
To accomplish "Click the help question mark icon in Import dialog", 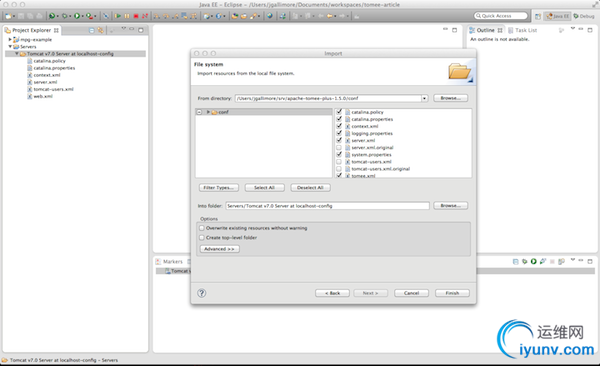I will point(202,293).
